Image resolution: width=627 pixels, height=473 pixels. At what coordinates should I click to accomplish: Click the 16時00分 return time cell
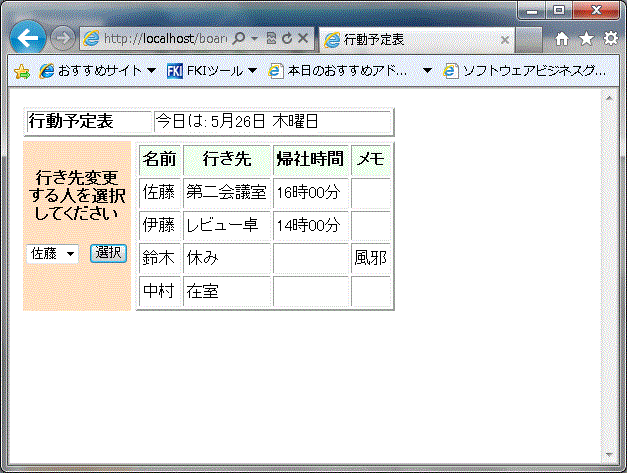(x=310, y=193)
